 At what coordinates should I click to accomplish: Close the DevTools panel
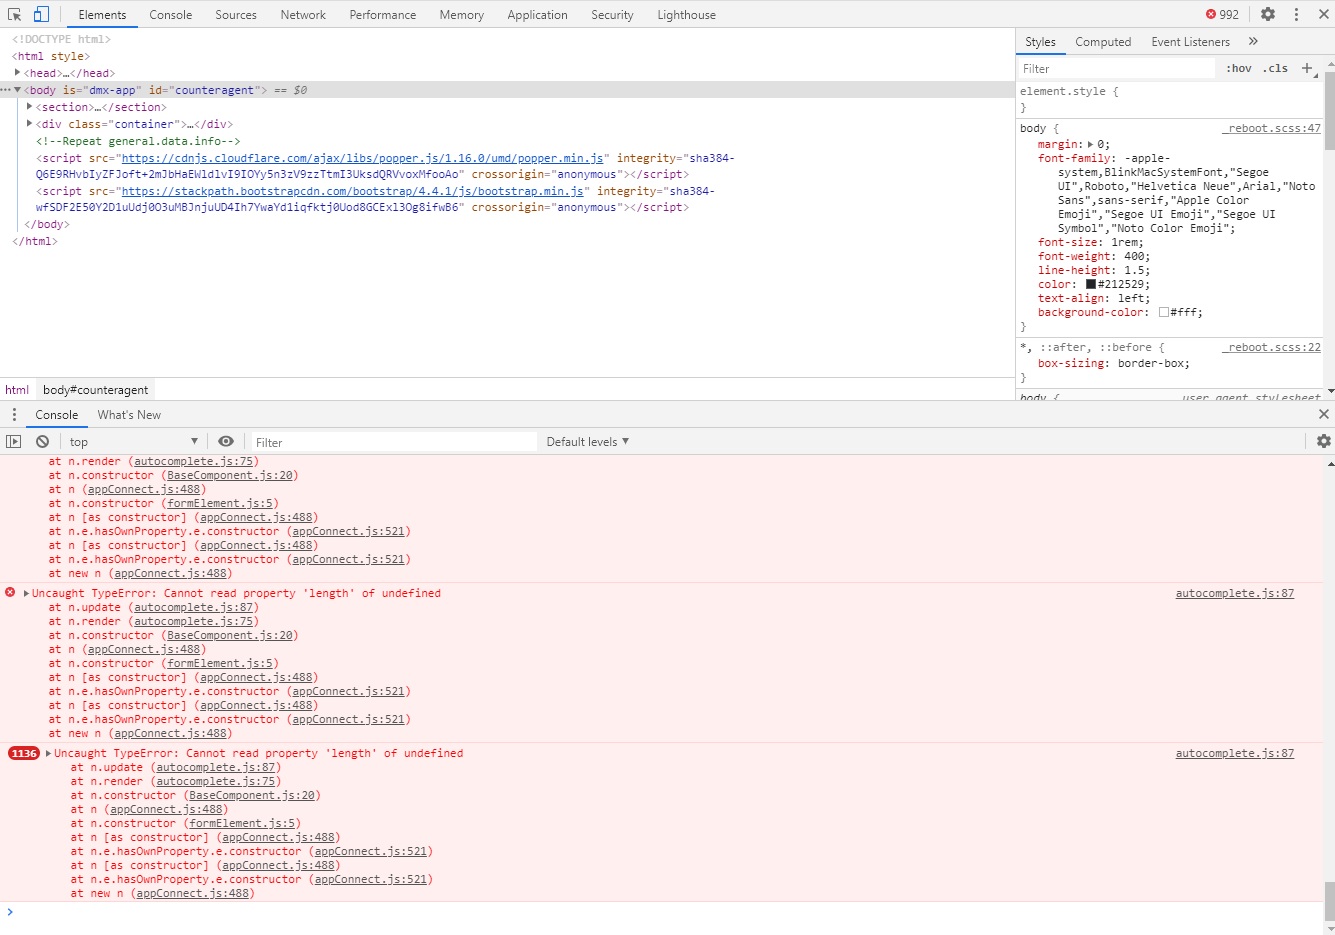(x=1323, y=14)
